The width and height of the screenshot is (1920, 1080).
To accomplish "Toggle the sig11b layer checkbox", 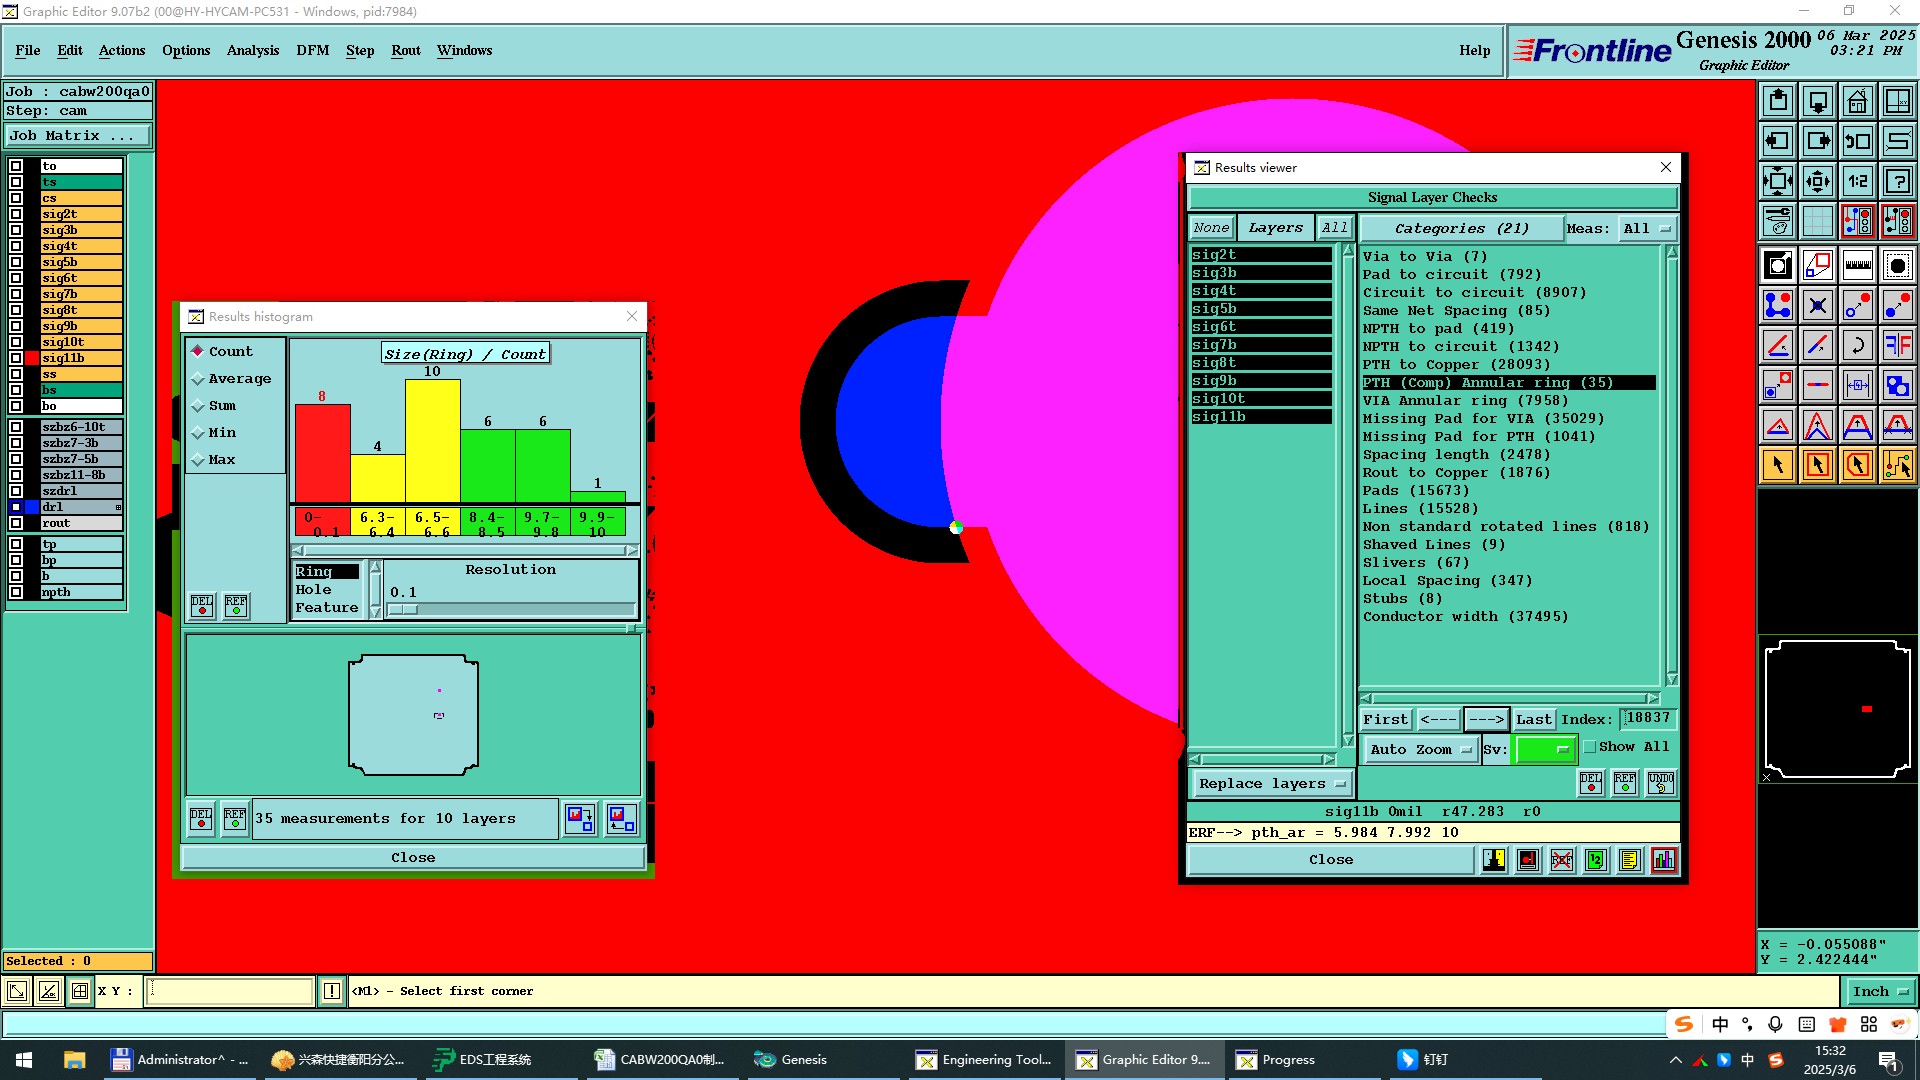I will coord(16,358).
